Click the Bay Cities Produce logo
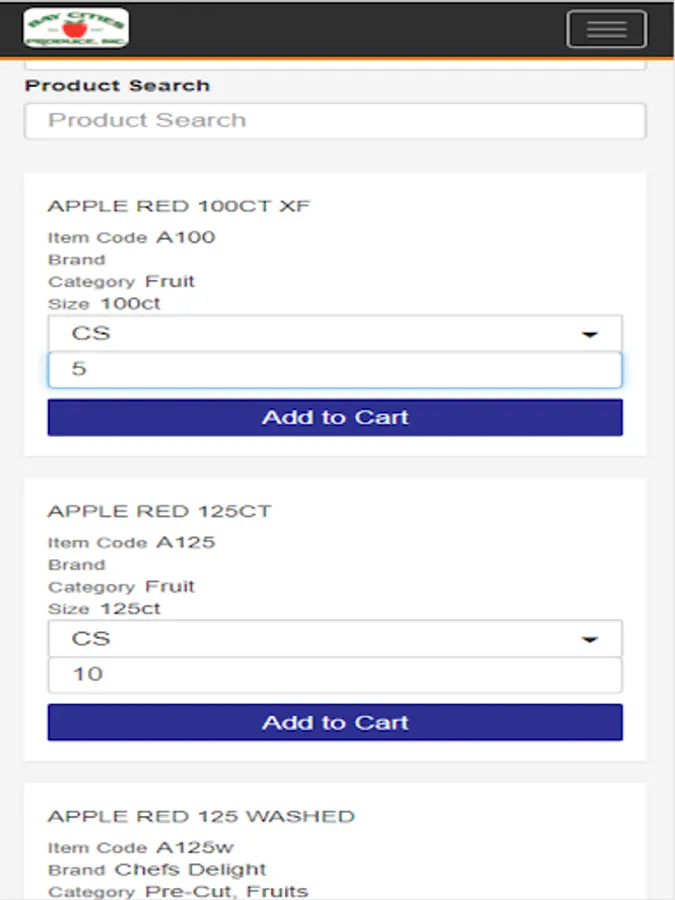The height and width of the screenshot is (900, 675). 76,28
